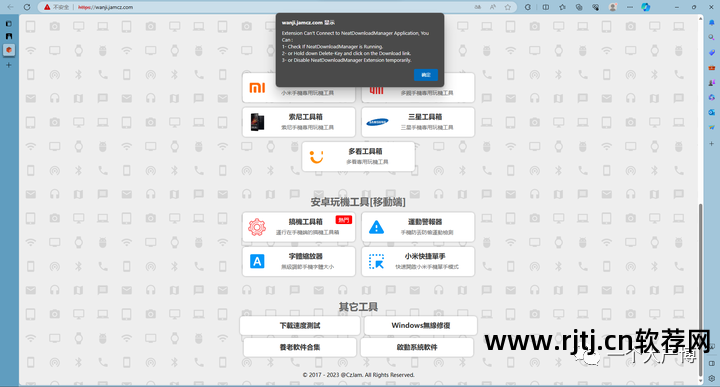Toggle split screen view icon

click(546, 7)
